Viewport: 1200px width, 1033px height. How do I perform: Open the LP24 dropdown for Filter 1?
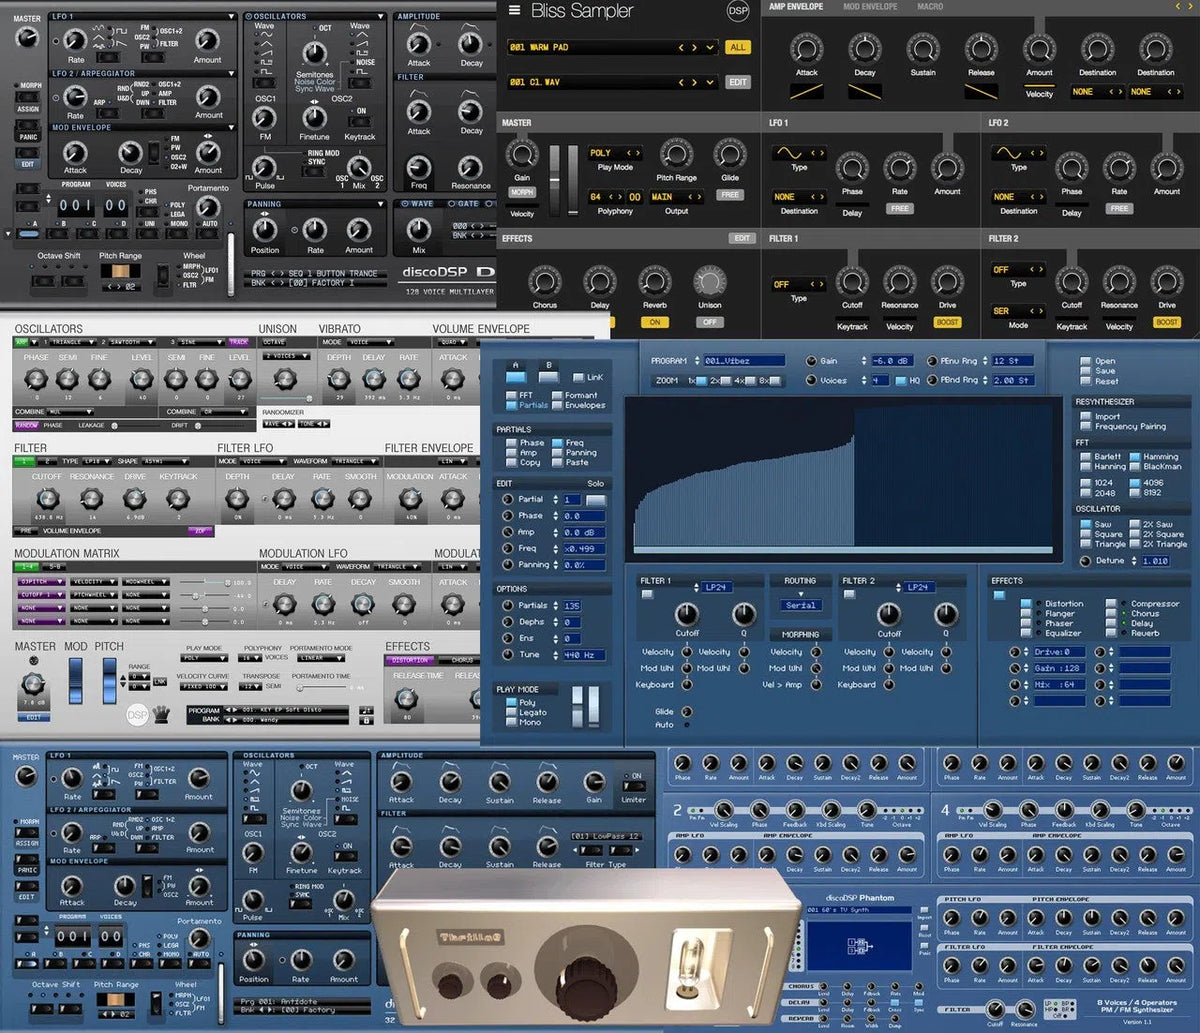pyautogui.click(x=716, y=587)
